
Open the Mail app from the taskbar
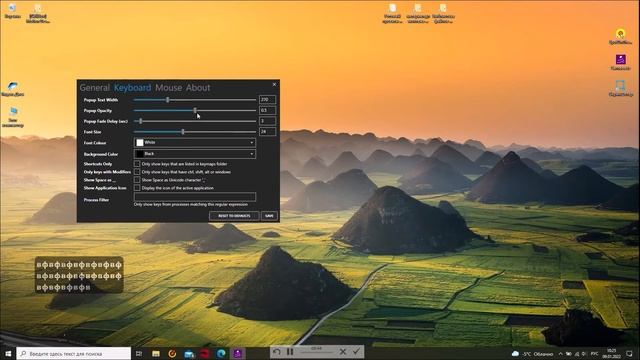[189, 353]
